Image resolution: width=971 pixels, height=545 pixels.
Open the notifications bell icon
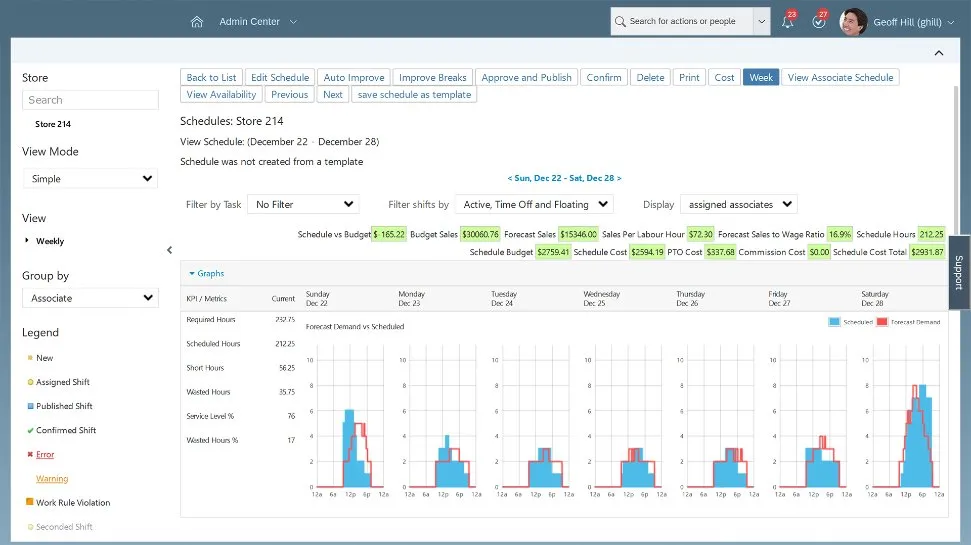click(788, 21)
